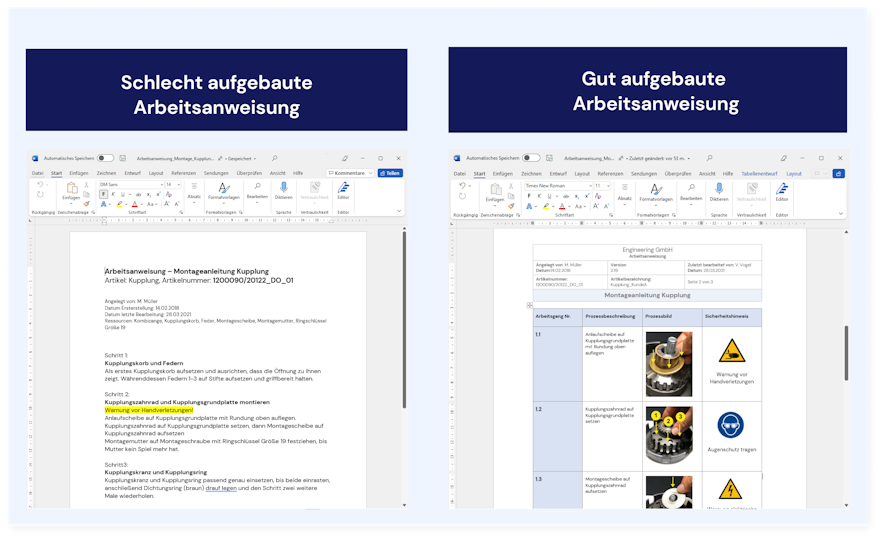Open the Editor tool in left window
The width and height of the screenshot is (880, 539).
(343, 190)
